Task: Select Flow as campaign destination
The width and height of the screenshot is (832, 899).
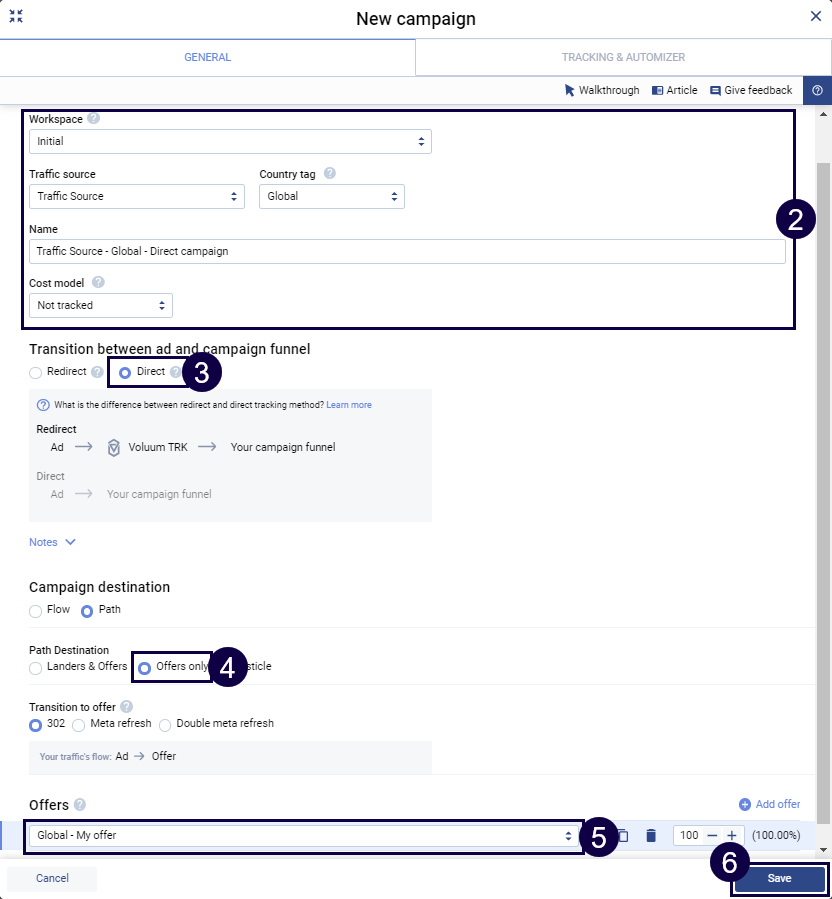Action: pyautogui.click(x=36, y=610)
